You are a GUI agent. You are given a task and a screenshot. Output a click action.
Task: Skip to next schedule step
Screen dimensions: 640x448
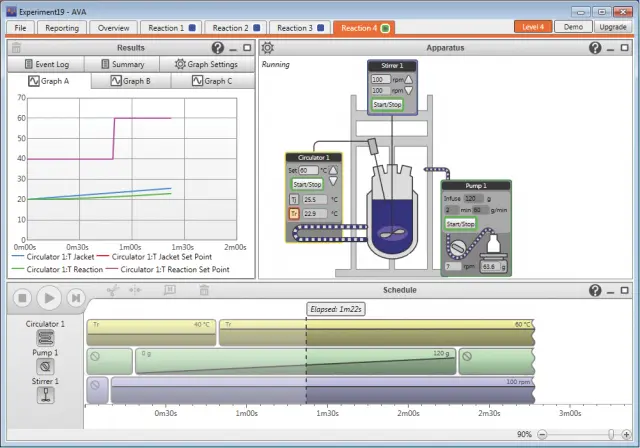[76, 298]
